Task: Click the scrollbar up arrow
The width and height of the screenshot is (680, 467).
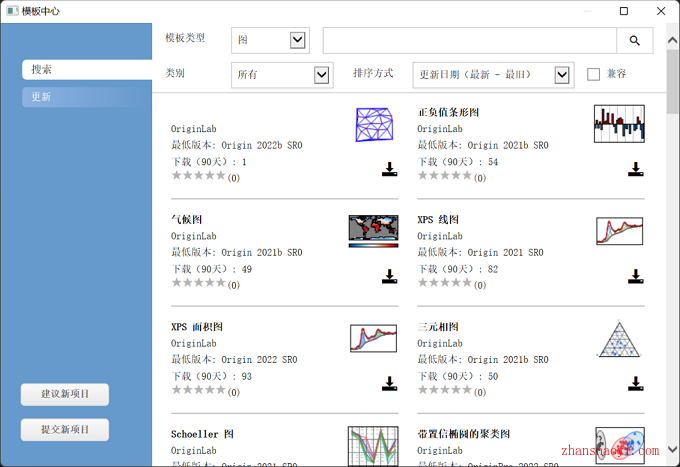Action: [673, 40]
